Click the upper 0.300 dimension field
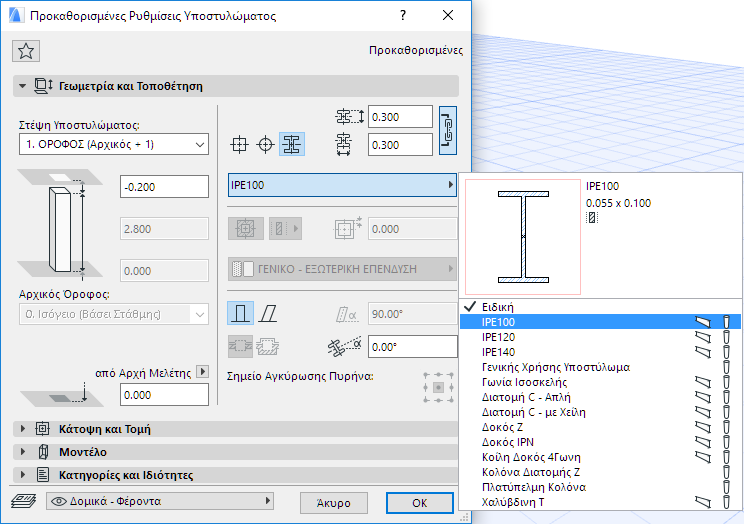The image size is (744, 524). [x=400, y=117]
